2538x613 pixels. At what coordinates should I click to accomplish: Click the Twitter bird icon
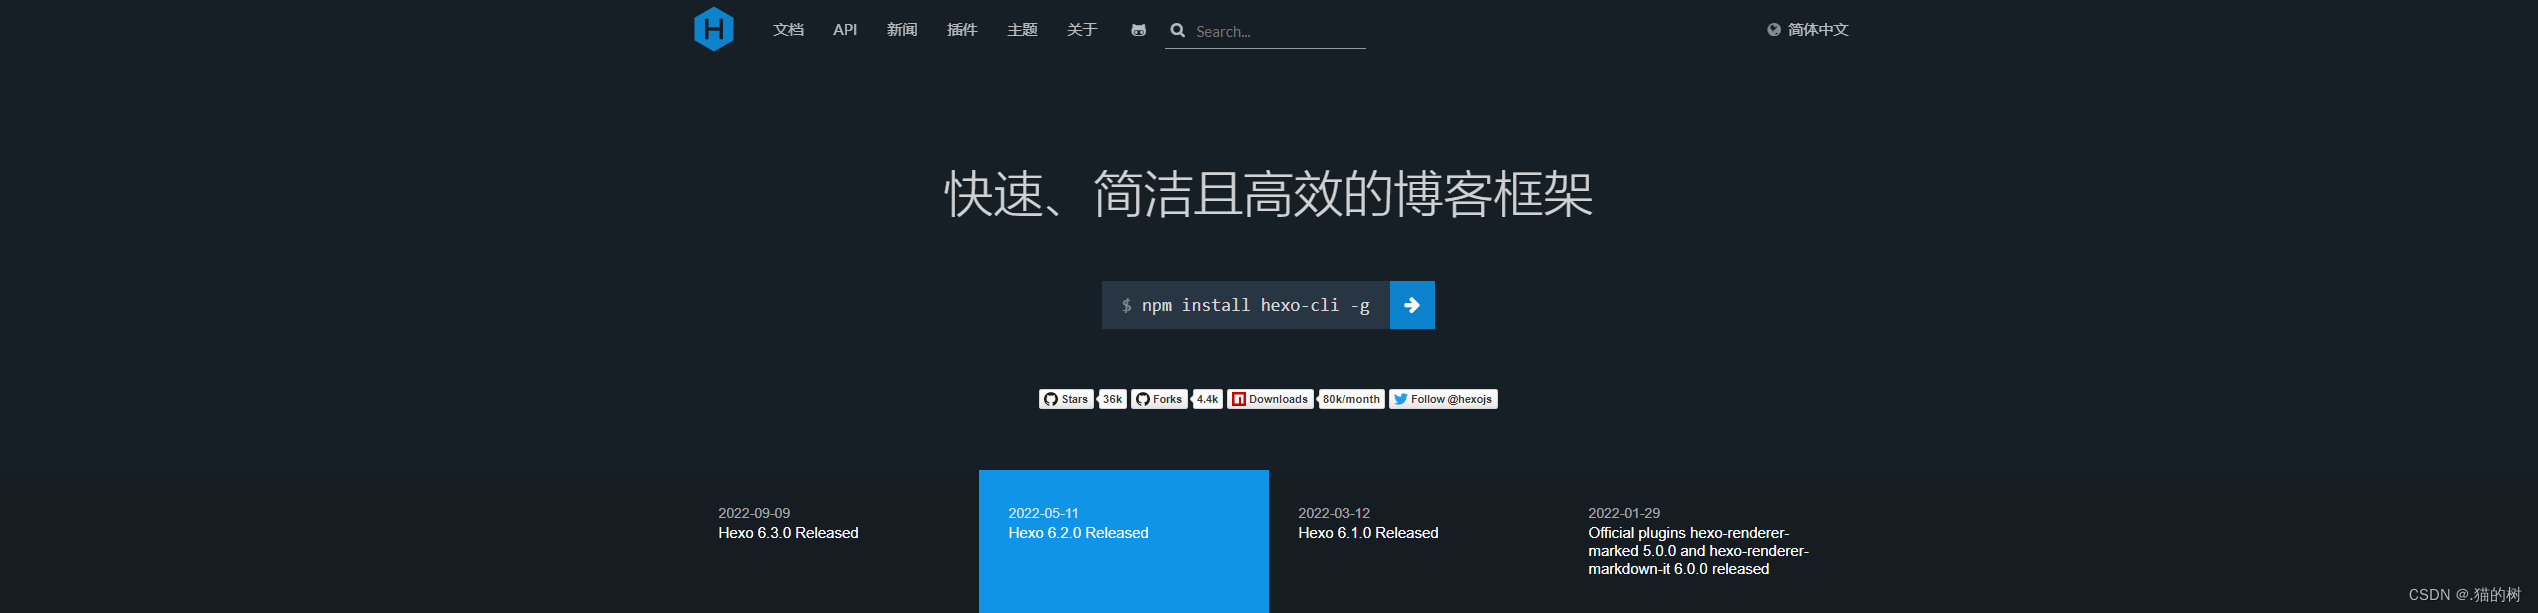[x=1401, y=399]
